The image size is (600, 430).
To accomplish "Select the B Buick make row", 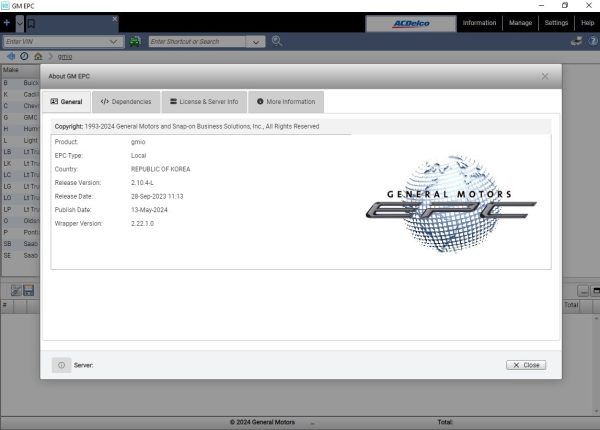I will (21, 83).
